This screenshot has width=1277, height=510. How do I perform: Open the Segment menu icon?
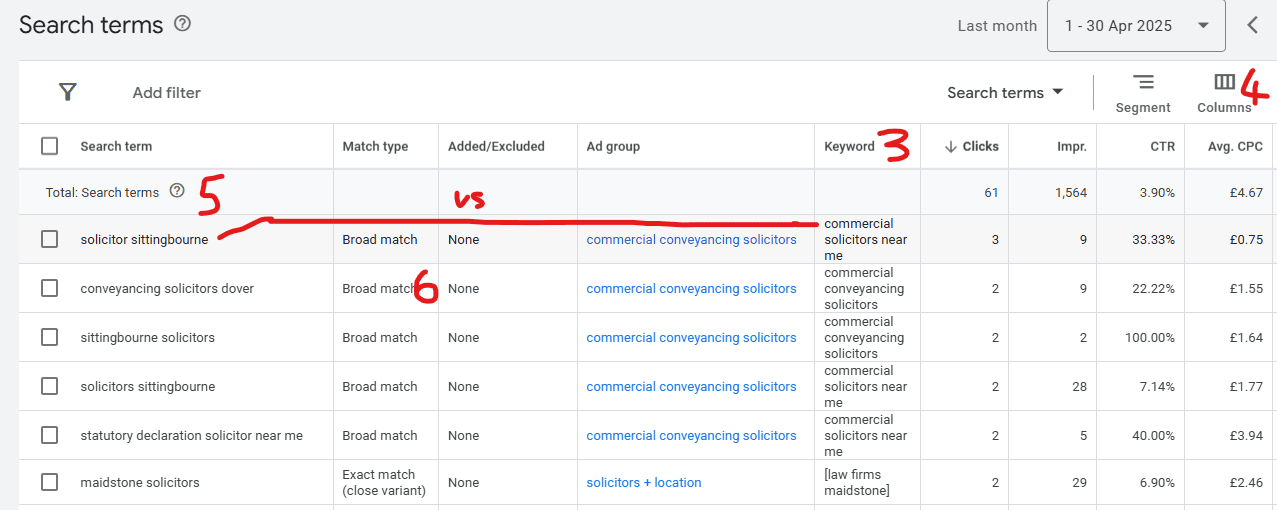(1143, 82)
